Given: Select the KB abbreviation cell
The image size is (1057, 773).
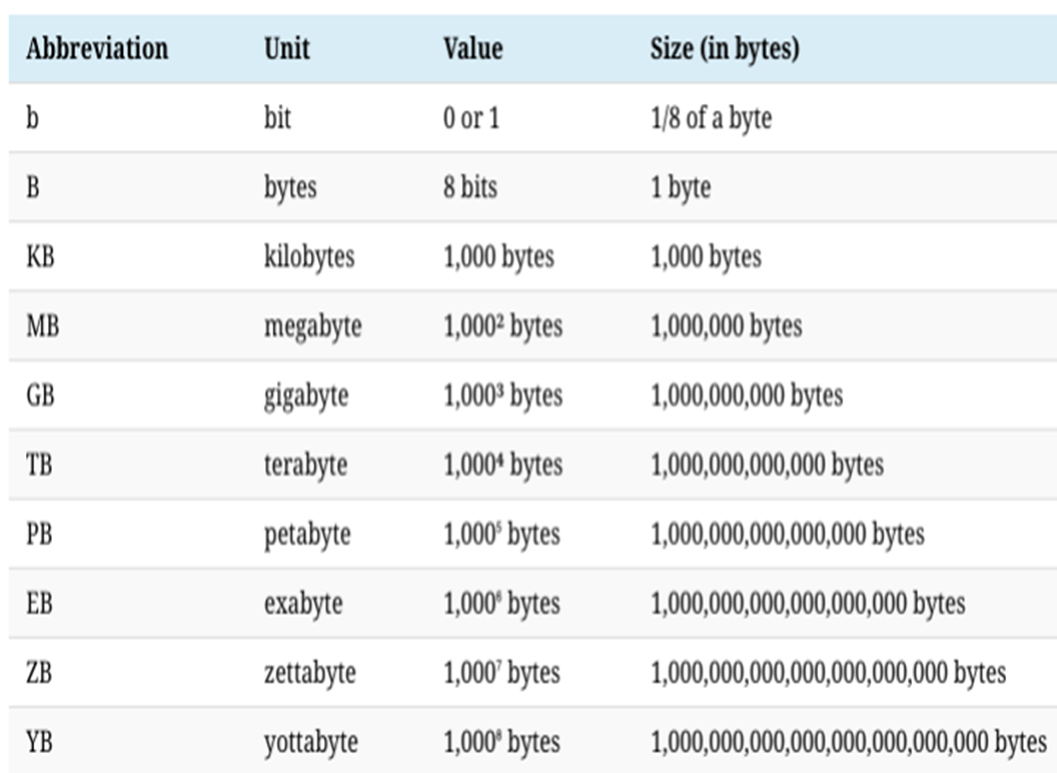Looking at the screenshot, I should click(40, 257).
